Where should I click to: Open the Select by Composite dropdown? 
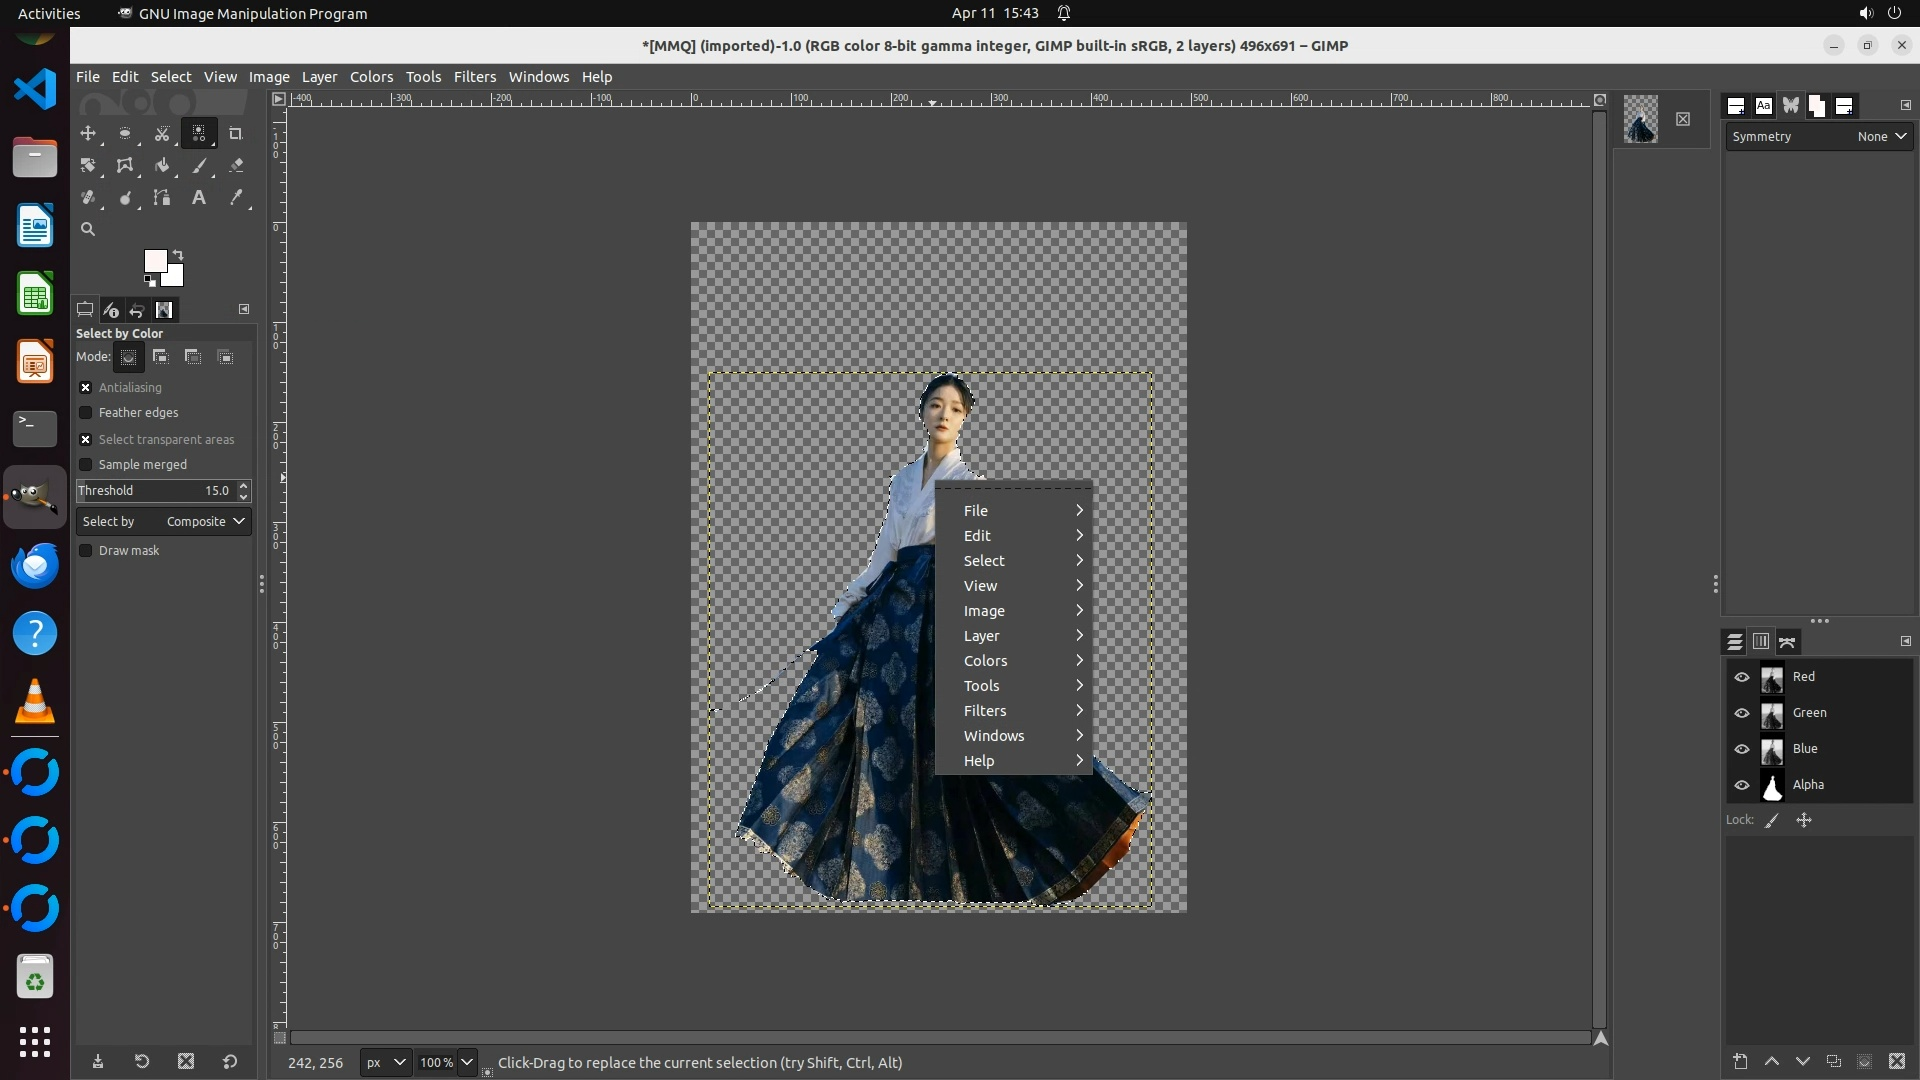coord(164,522)
